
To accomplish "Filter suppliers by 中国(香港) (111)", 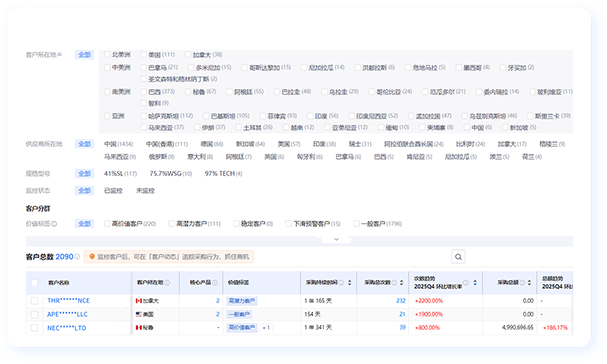I will 167,144.
